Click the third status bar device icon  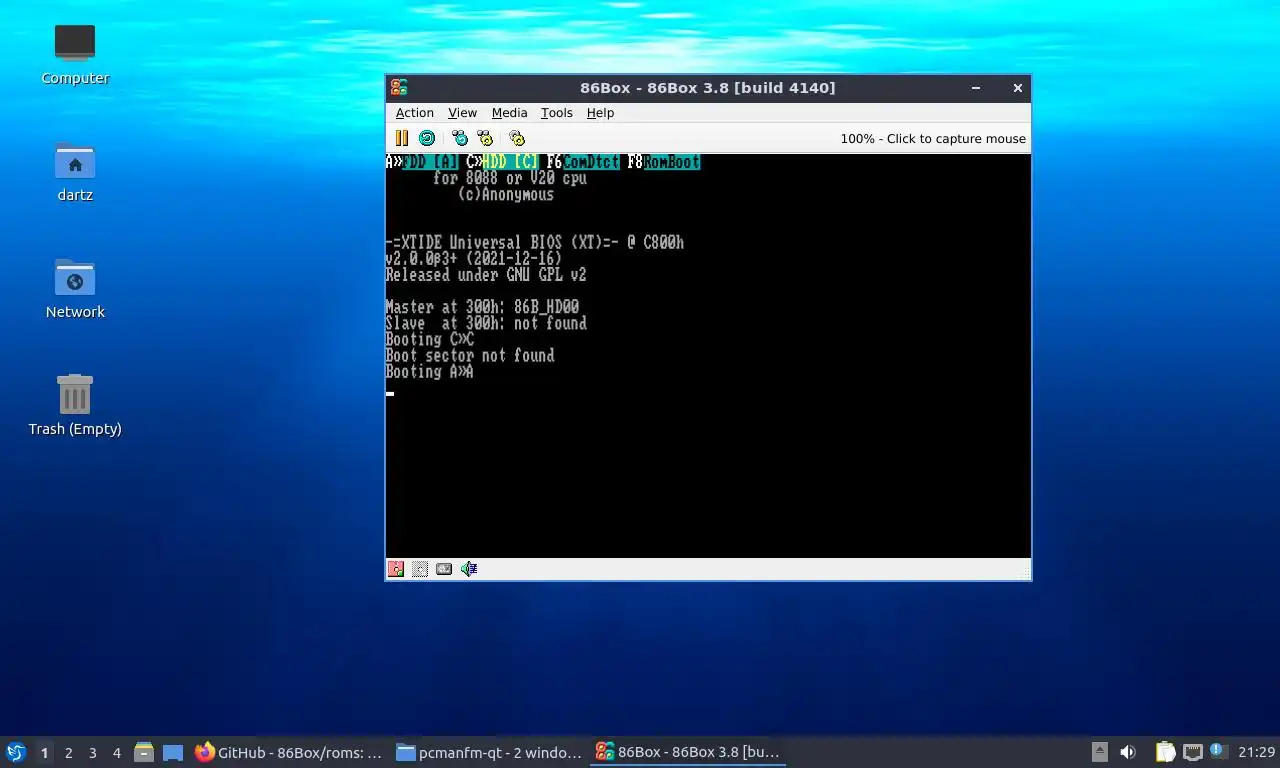click(444, 569)
